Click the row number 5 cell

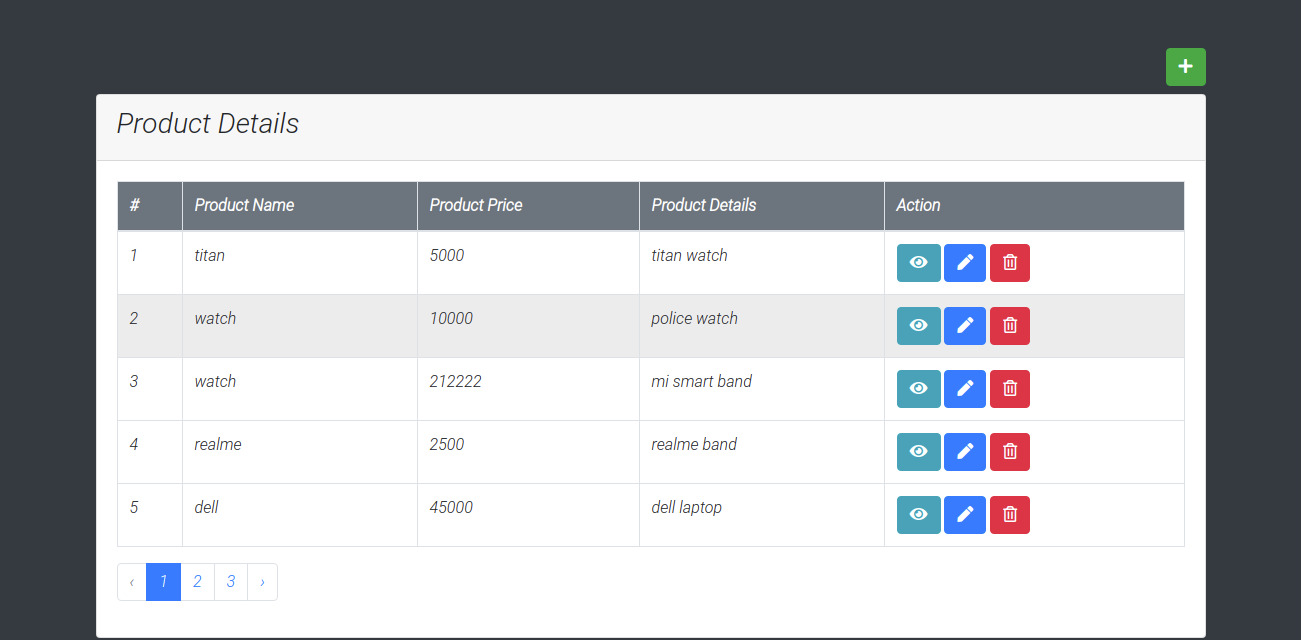150,515
